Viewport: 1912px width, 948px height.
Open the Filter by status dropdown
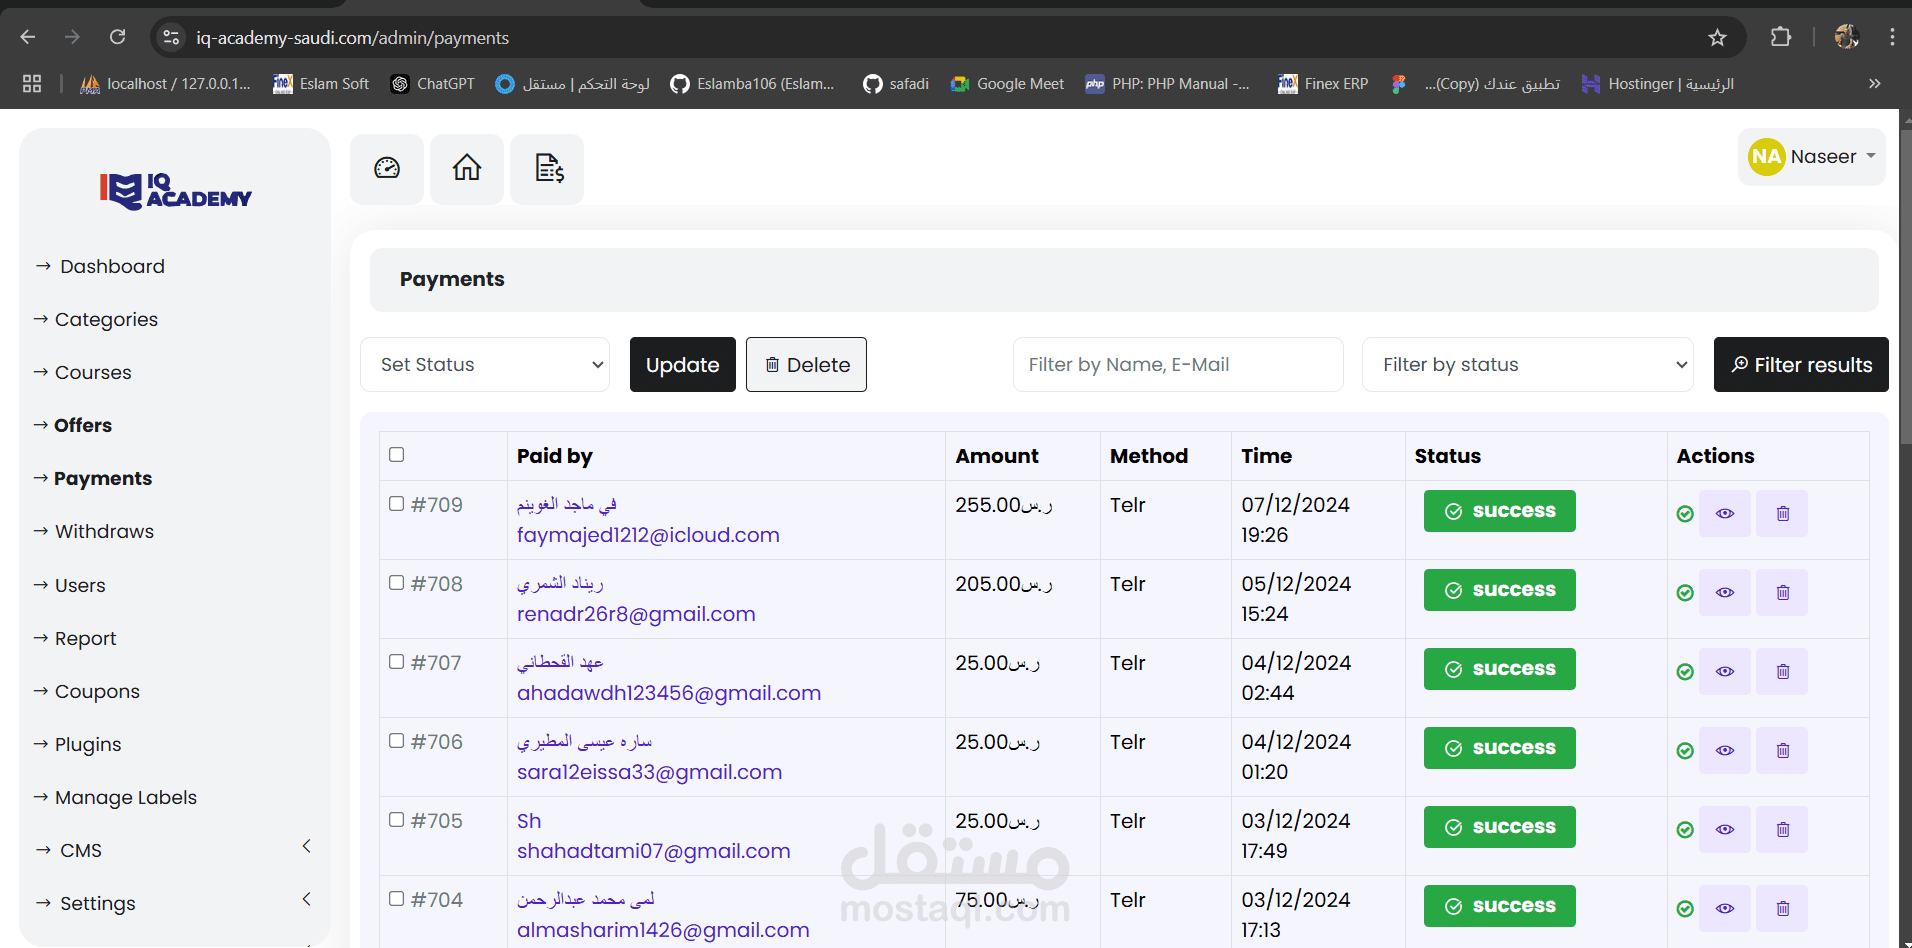point(1527,365)
